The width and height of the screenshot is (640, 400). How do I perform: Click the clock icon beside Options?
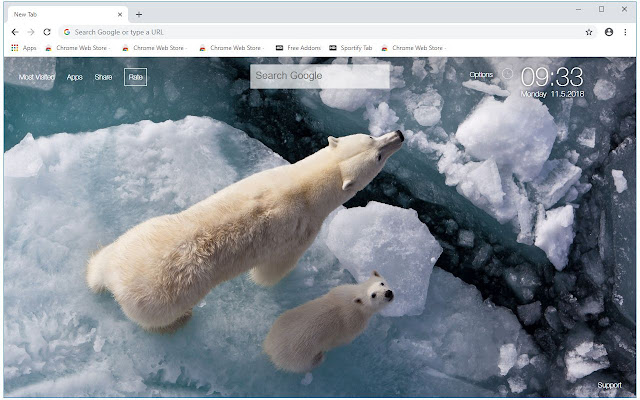click(507, 74)
